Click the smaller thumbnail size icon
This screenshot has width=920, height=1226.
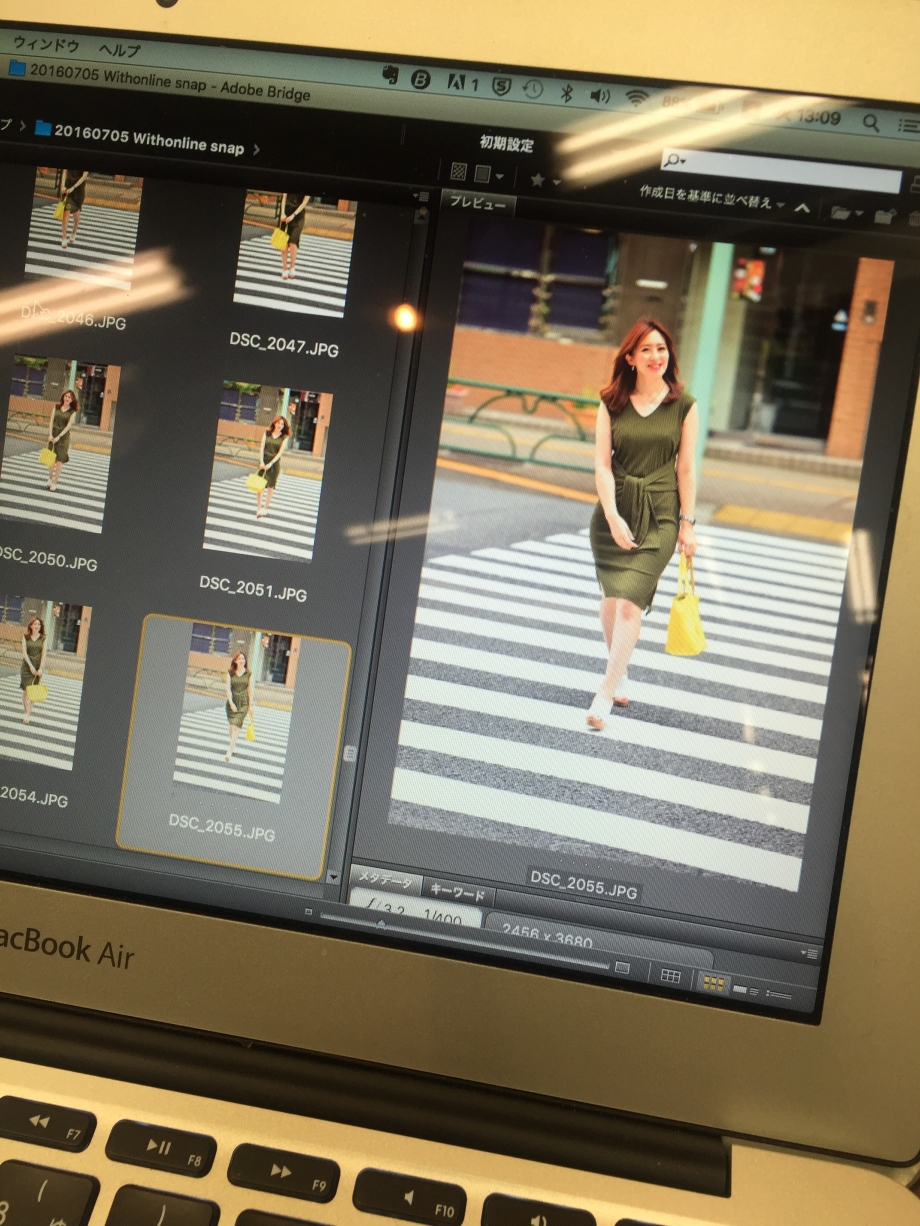(x=309, y=913)
